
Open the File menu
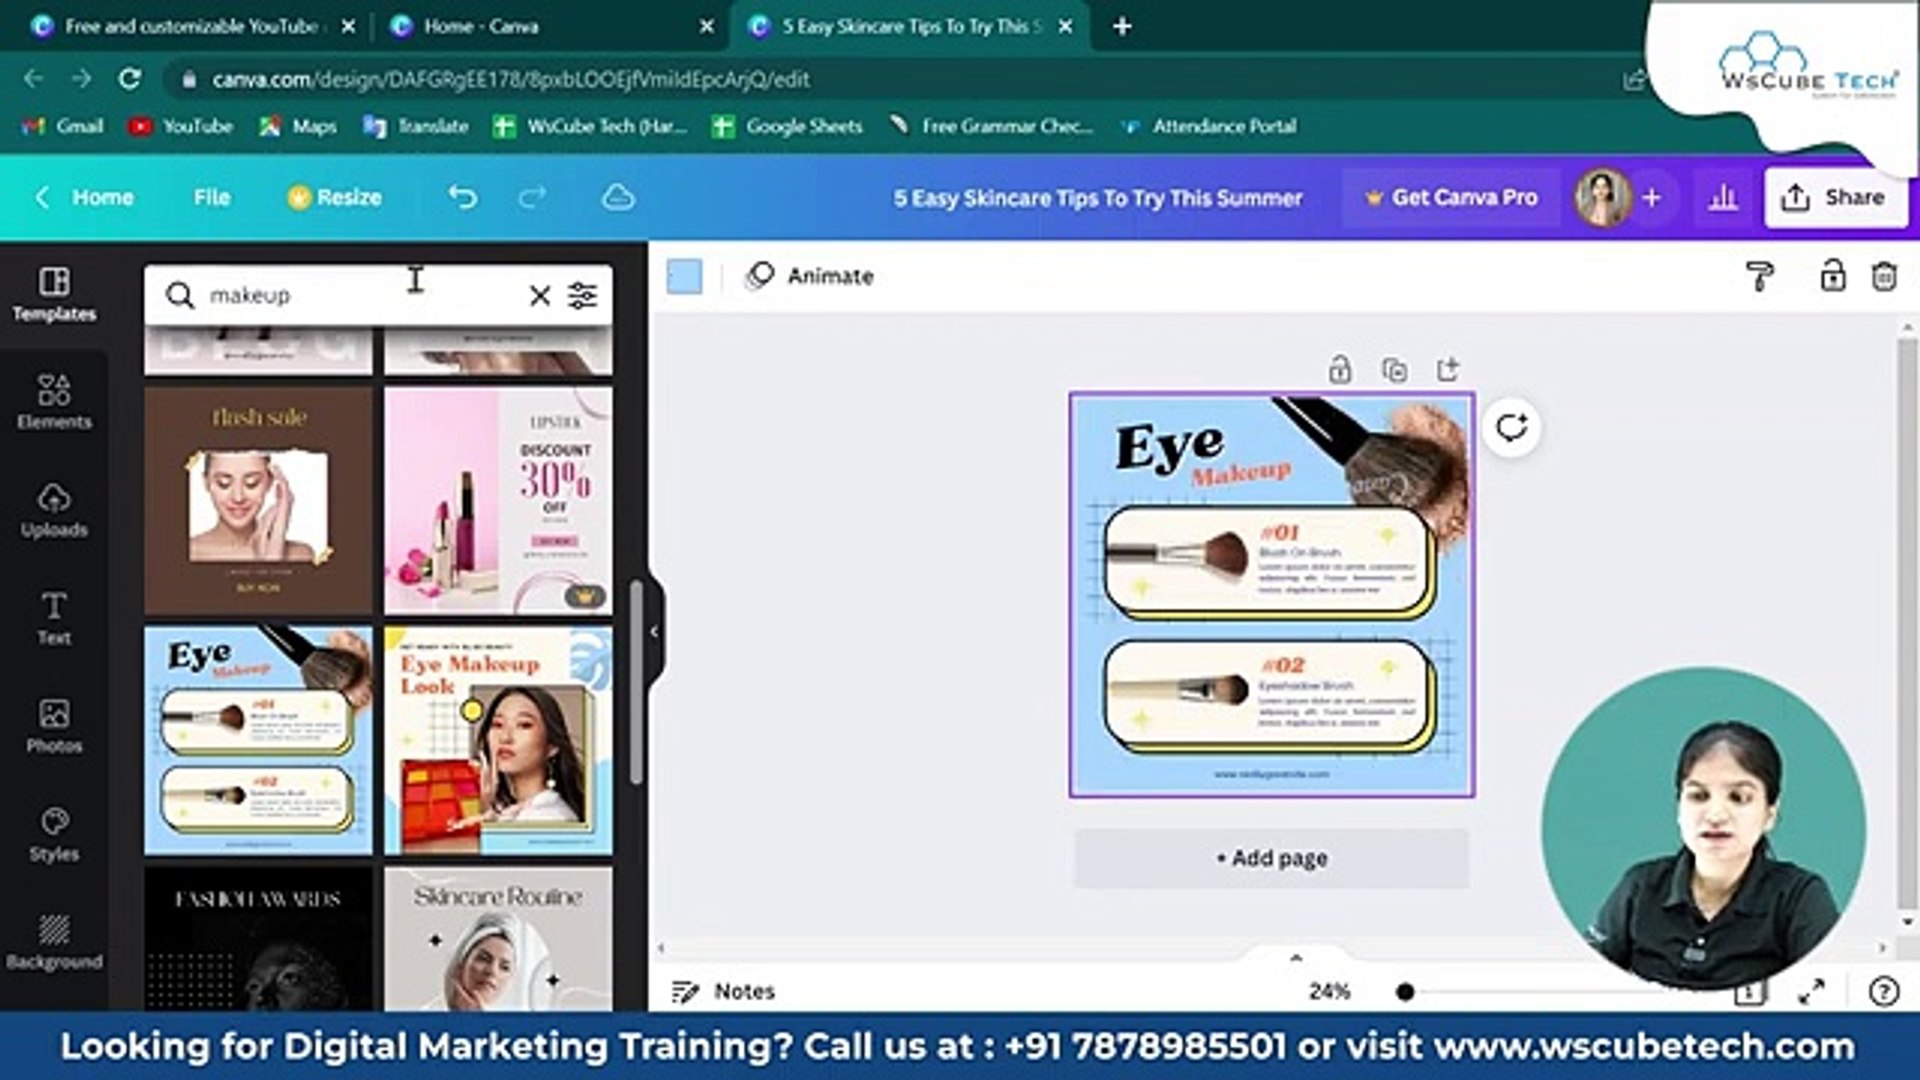(211, 197)
